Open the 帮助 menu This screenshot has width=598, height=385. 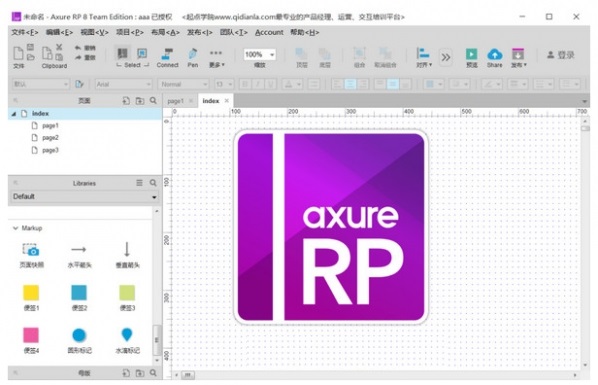305,32
